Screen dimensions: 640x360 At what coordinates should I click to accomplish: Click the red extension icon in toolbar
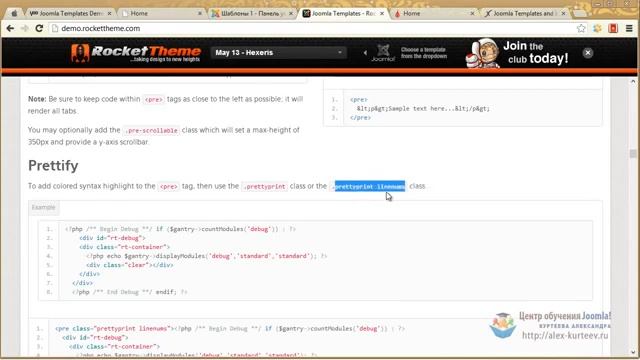click(613, 28)
